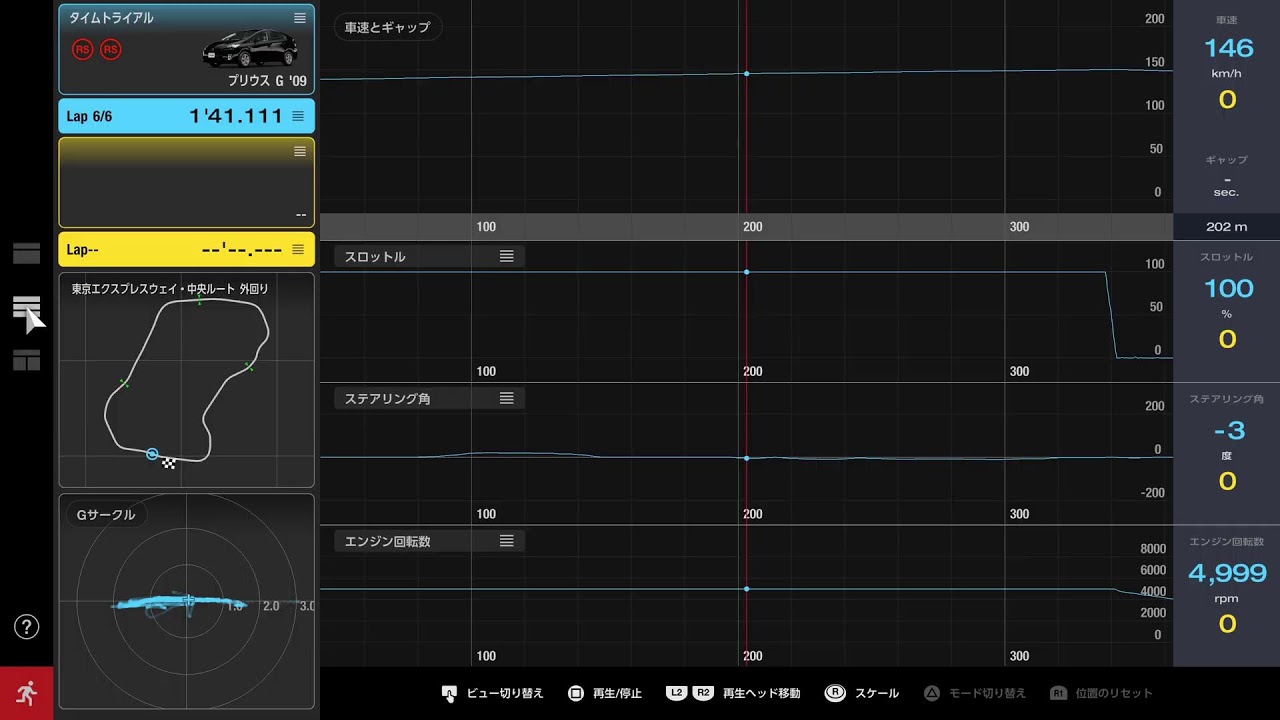Select the yellow Lap-- comparison row

tap(187, 249)
